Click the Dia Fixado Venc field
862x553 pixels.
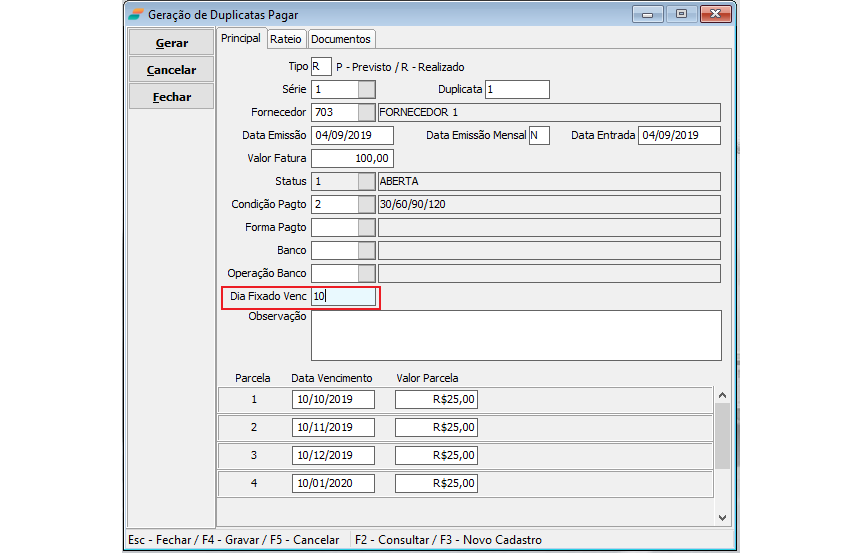coord(343,297)
